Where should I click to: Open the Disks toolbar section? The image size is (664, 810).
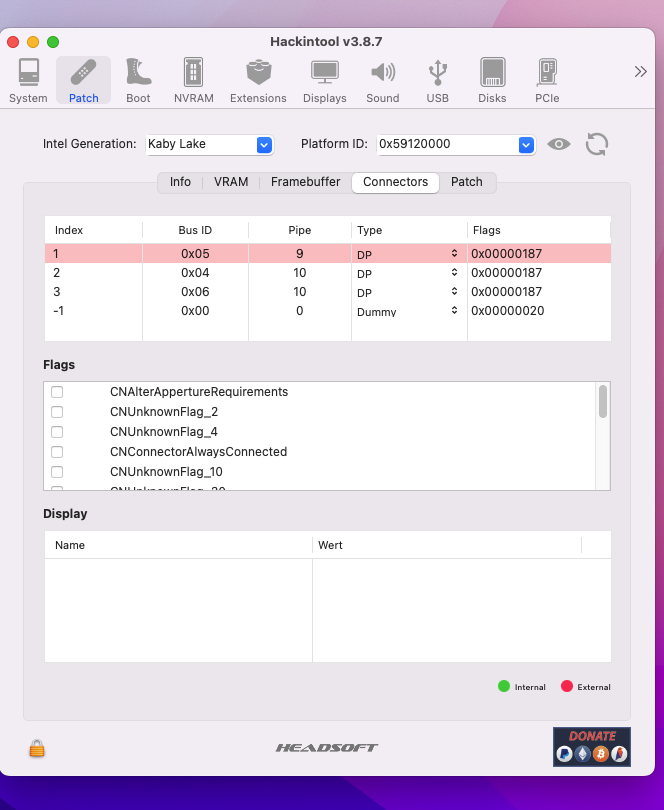click(492, 81)
